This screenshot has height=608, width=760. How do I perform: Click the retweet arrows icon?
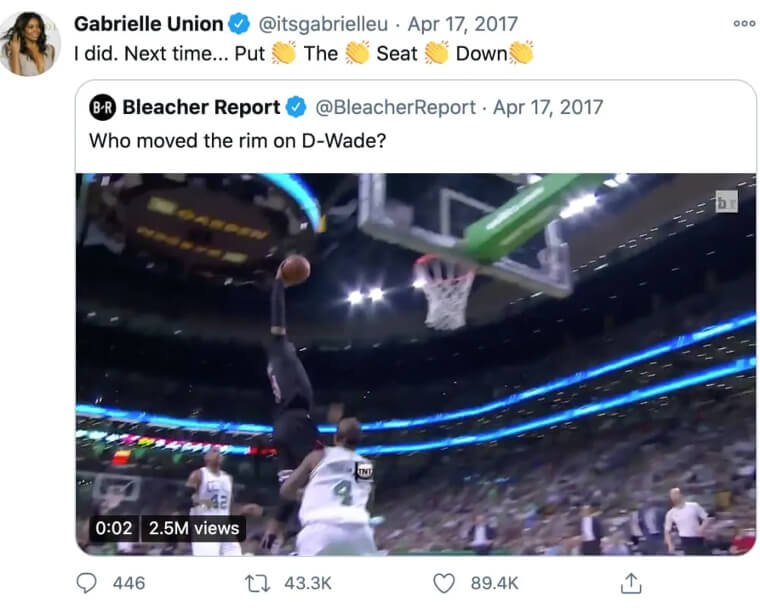260,582
